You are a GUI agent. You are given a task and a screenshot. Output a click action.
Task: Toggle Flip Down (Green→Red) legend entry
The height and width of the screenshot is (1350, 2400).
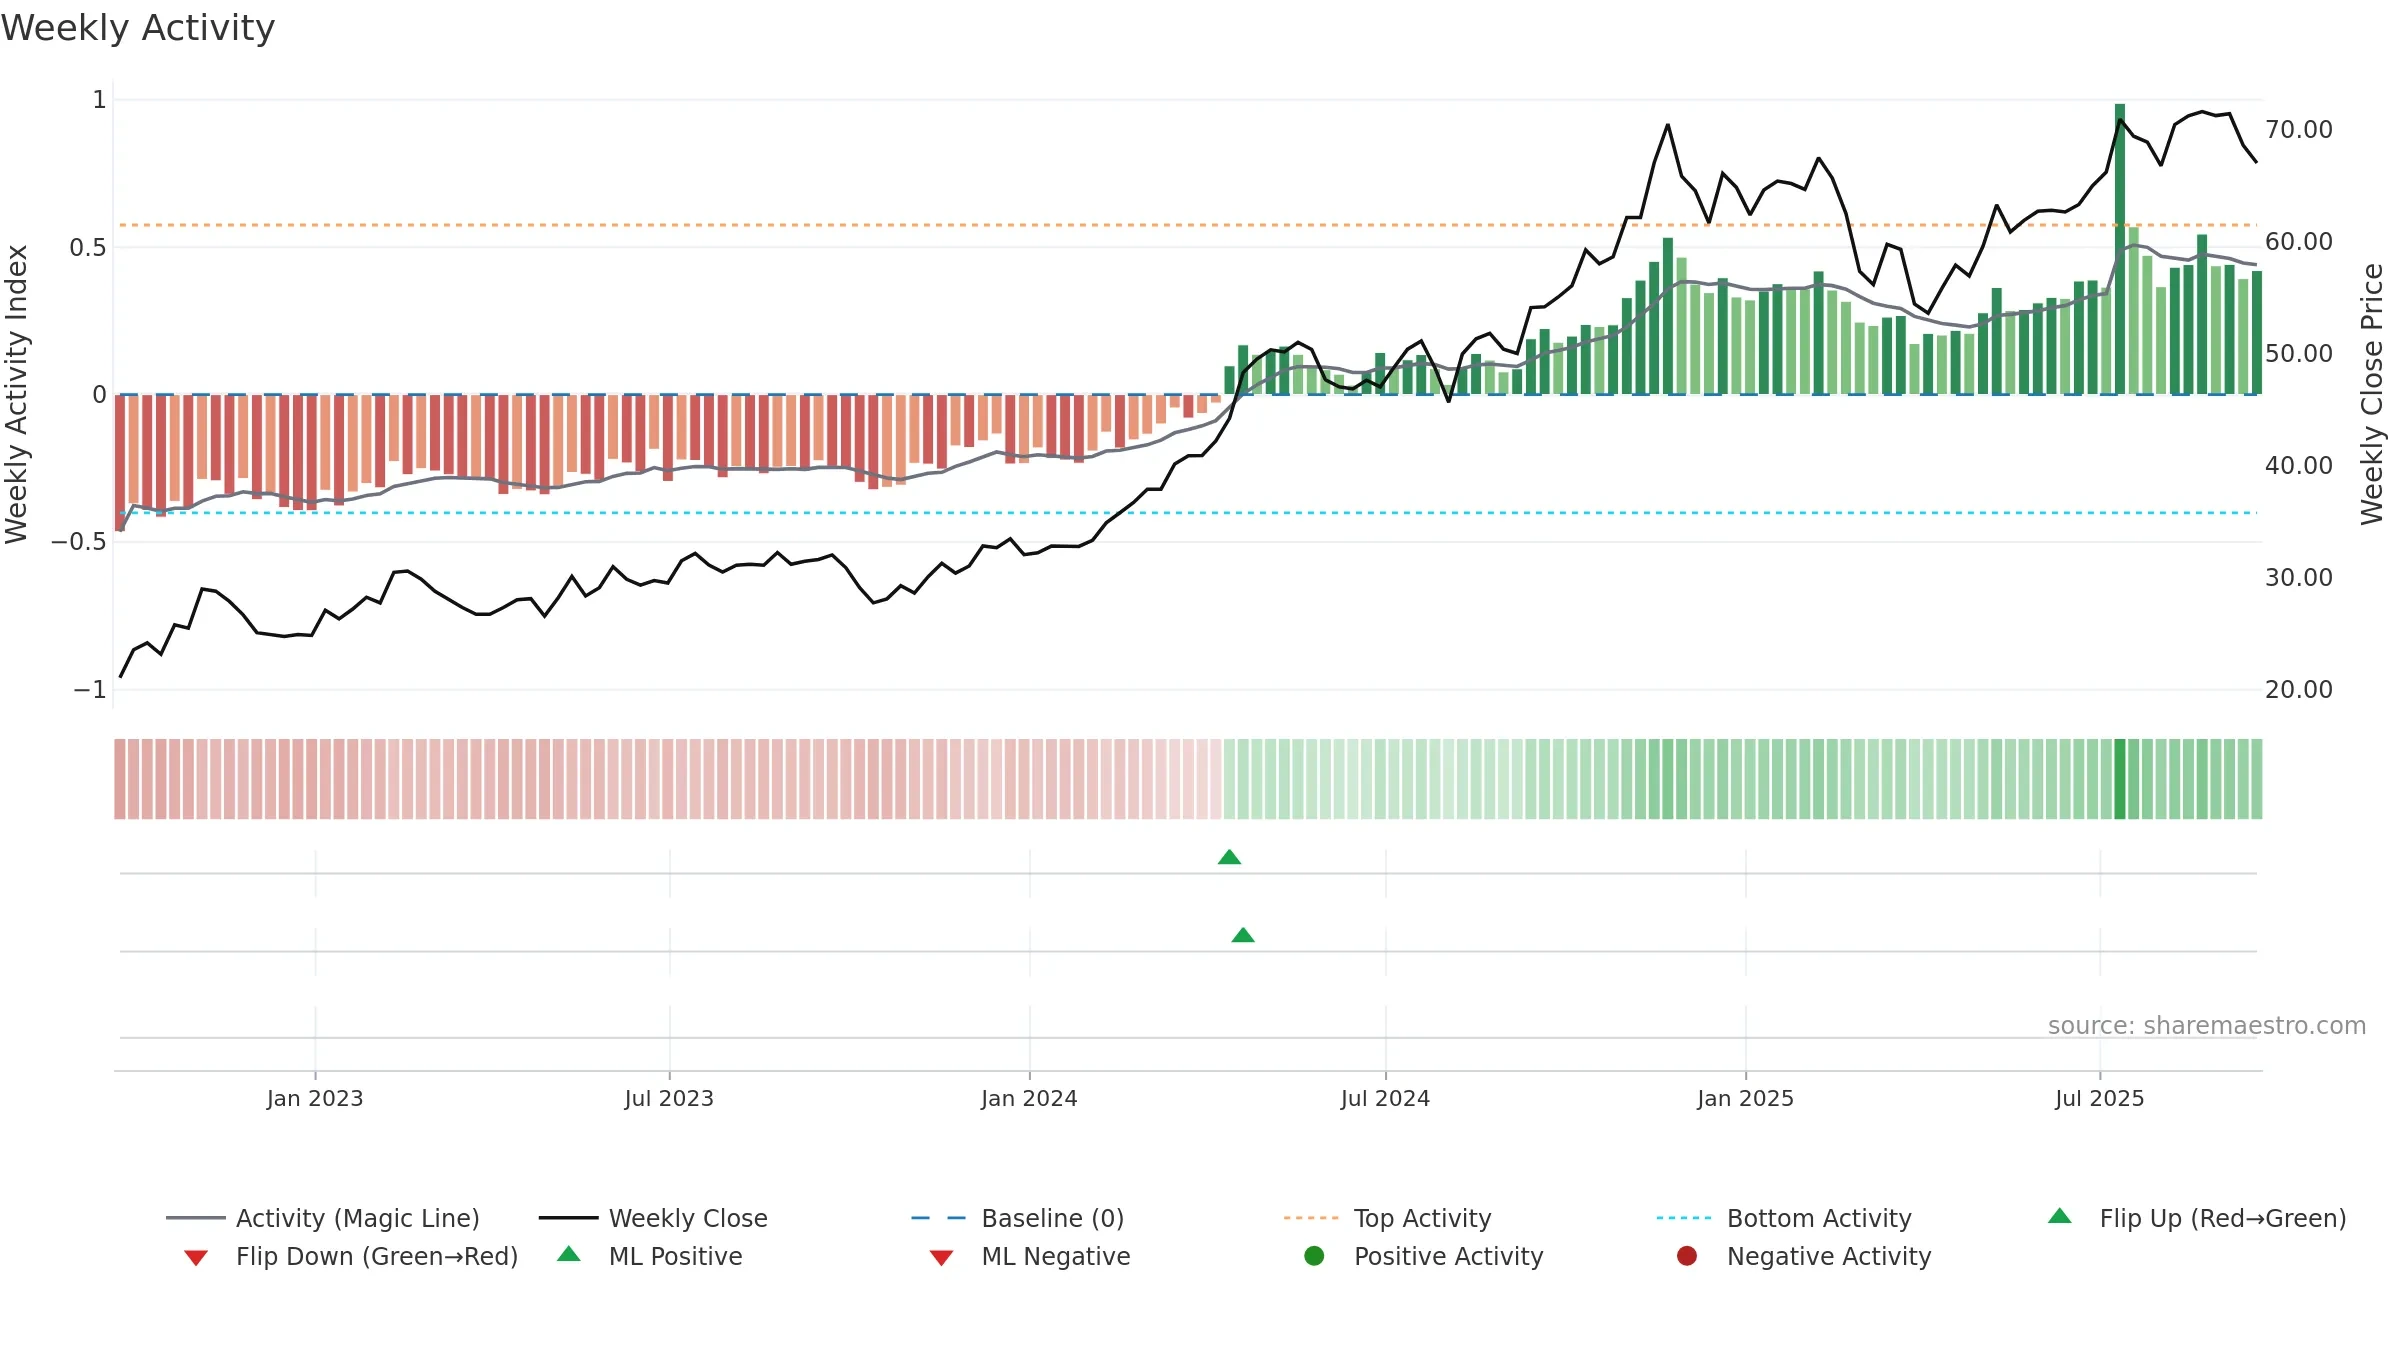point(351,1256)
